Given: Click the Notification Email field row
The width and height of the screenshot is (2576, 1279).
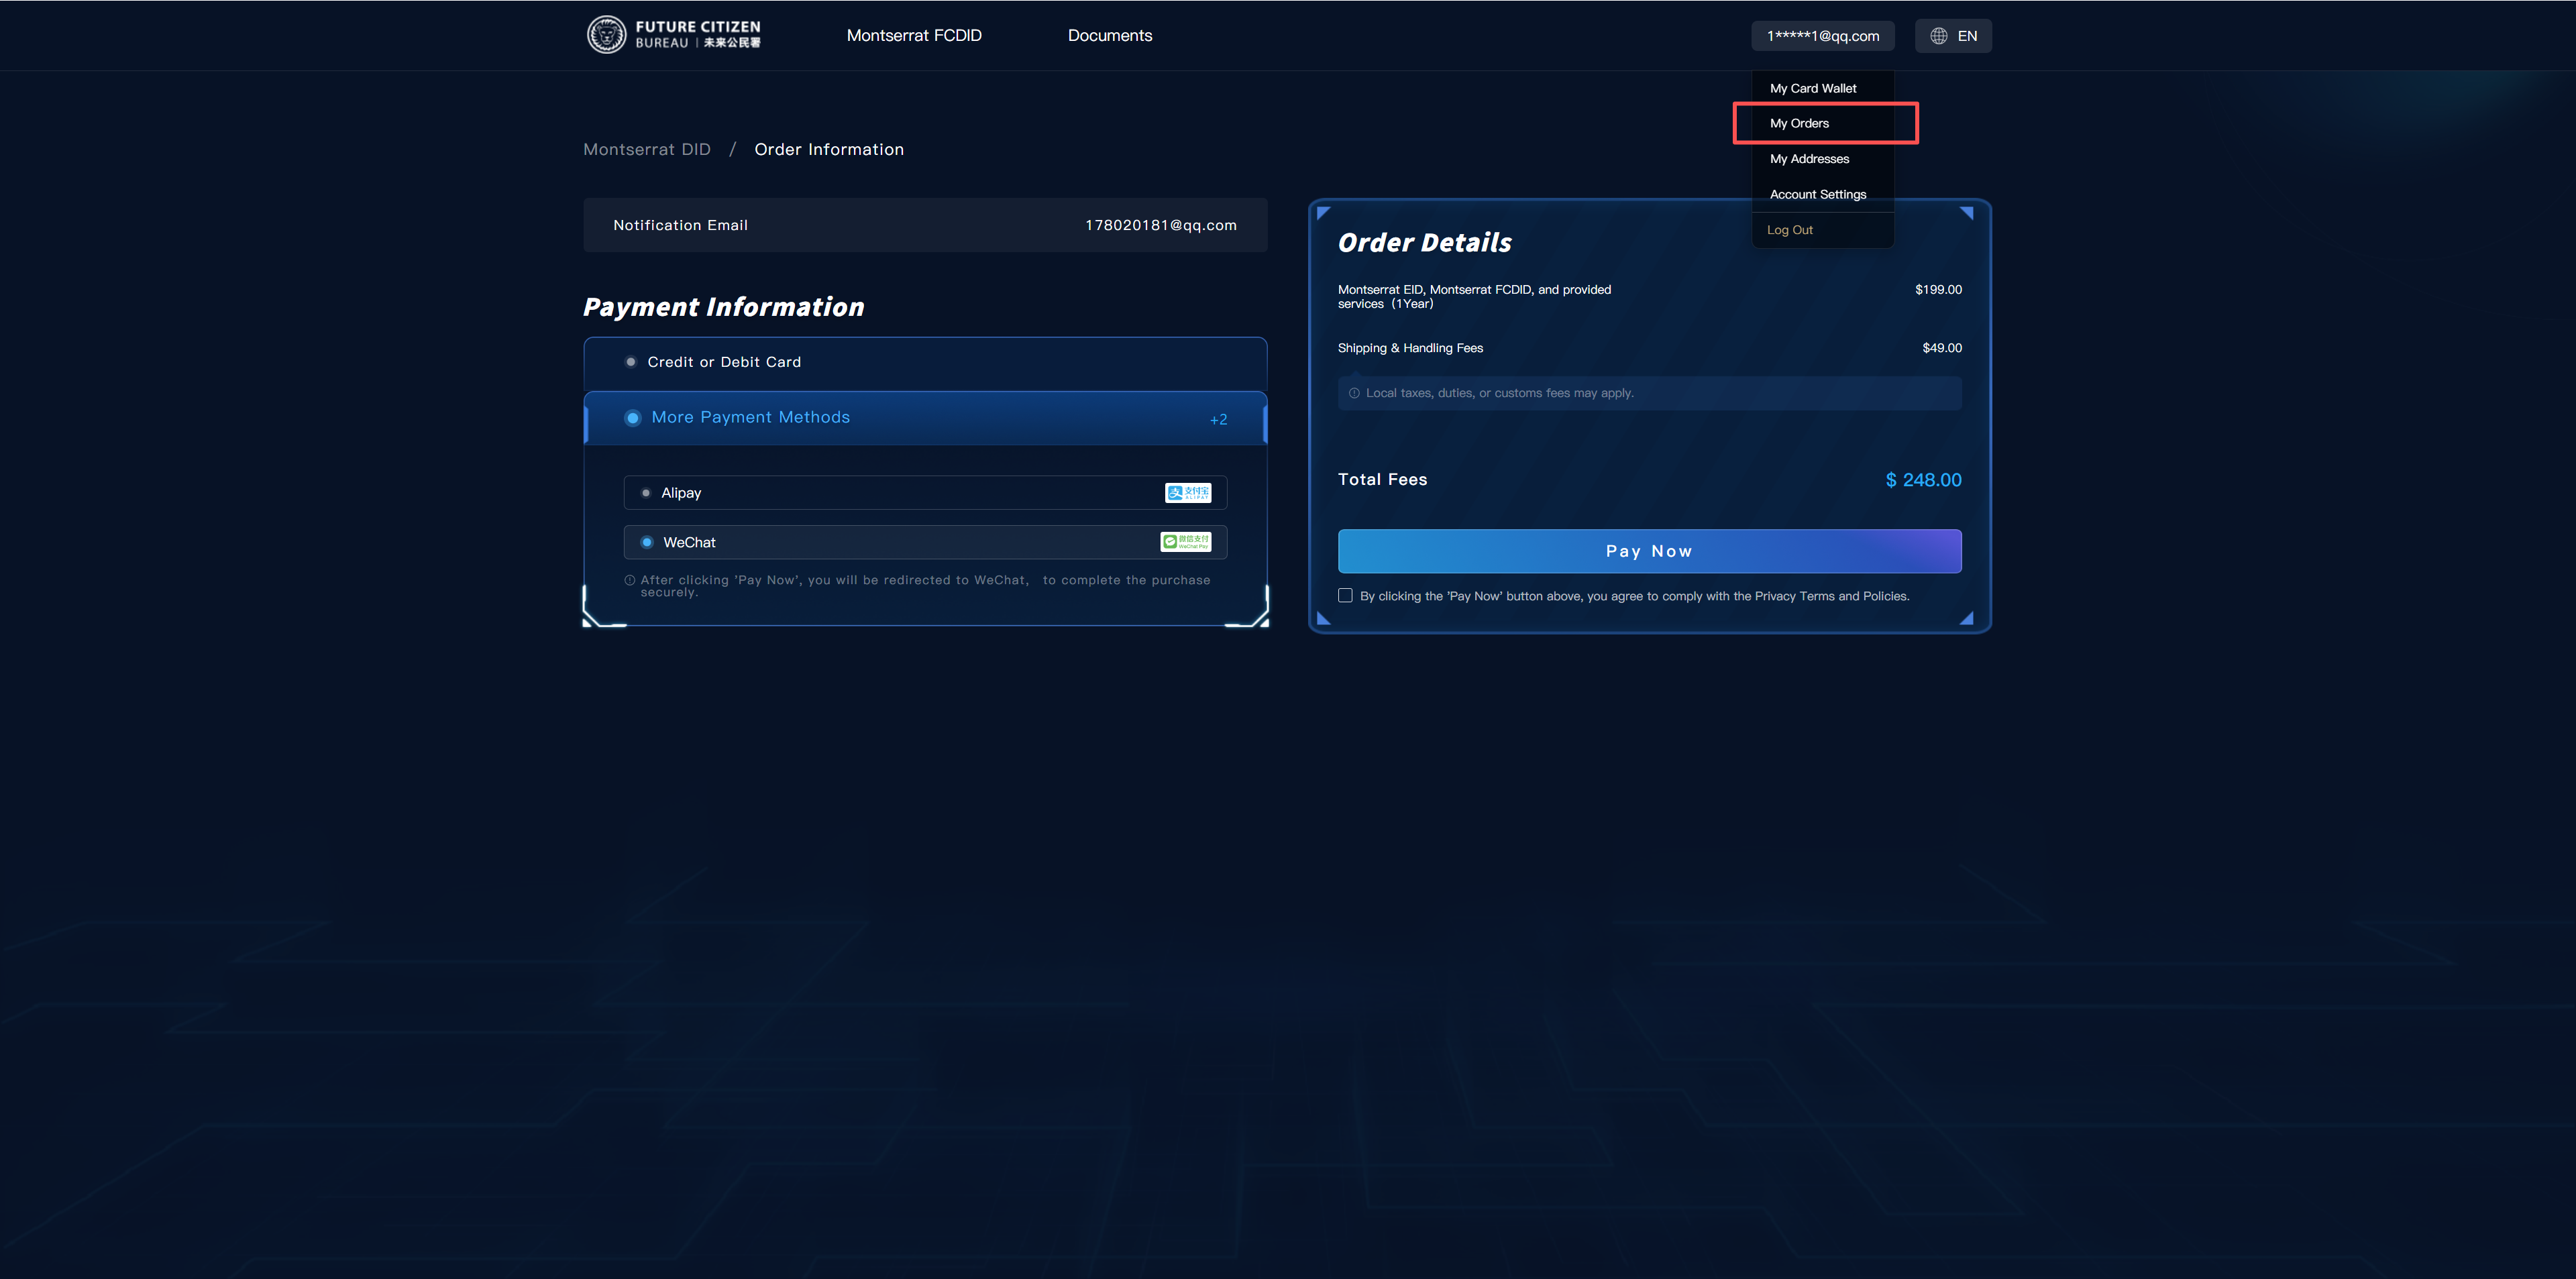Looking at the screenshot, I should click(x=925, y=225).
